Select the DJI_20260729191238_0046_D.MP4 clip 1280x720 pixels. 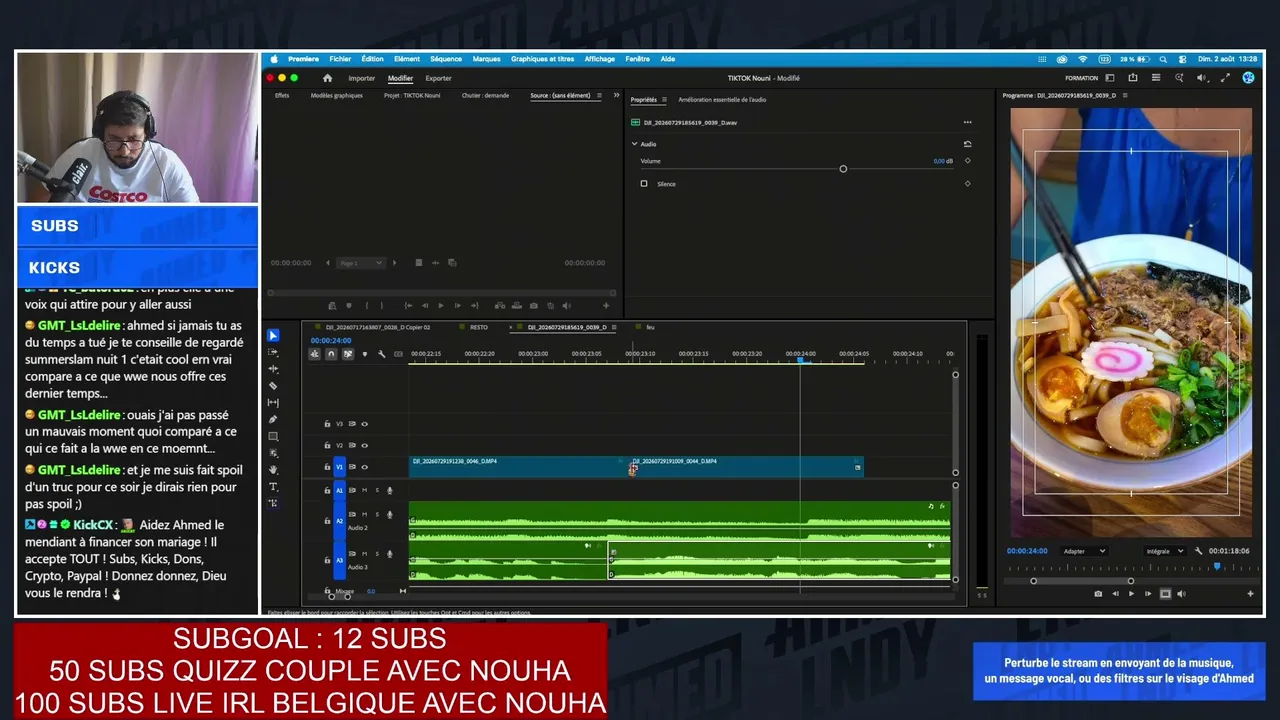tap(520, 467)
